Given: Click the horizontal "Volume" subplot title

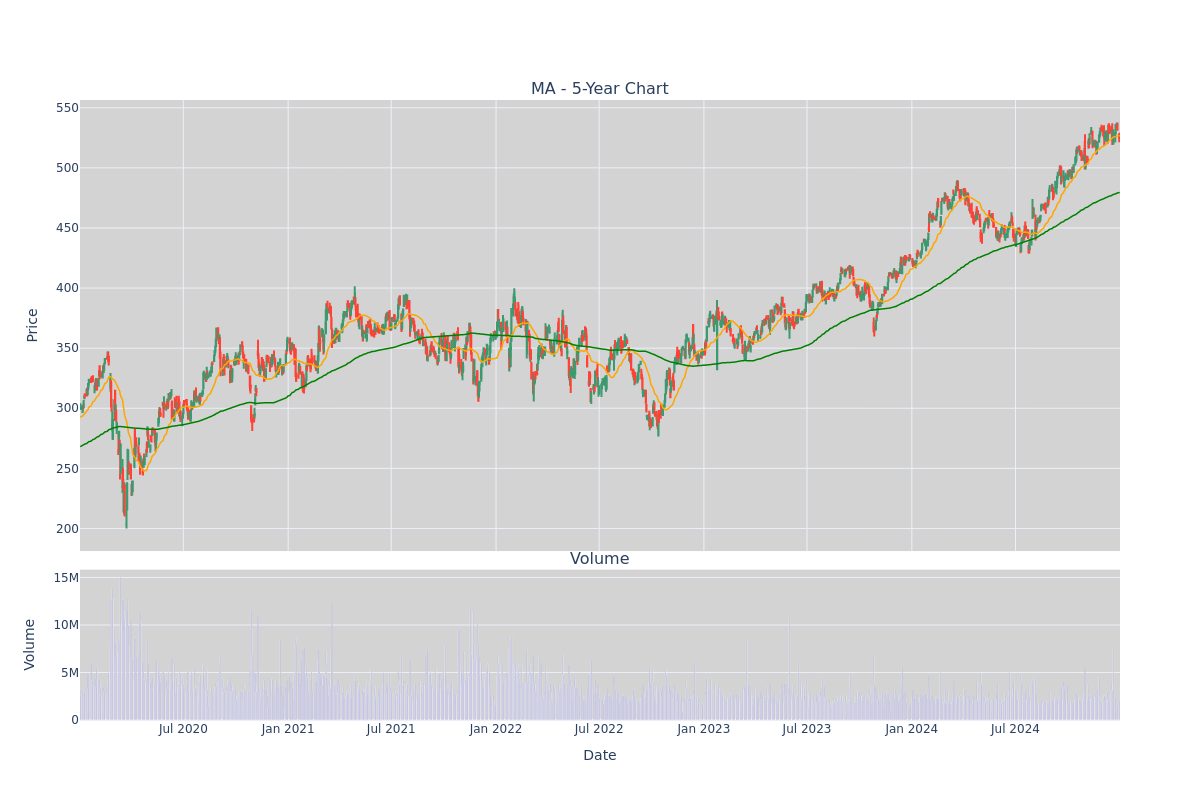Looking at the screenshot, I should 600,559.
